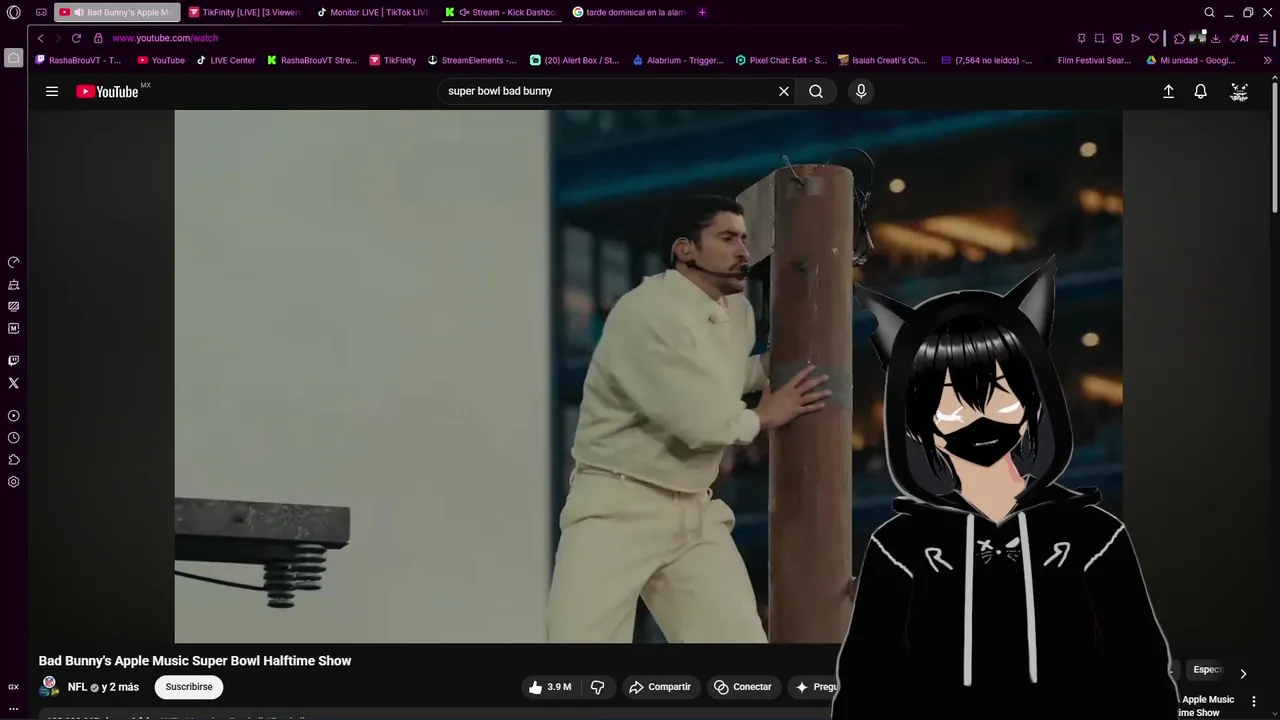Open the RashaBrouVT Twitch bookmark
The height and width of the screenshot is (720, 1280).
[x=78, y=60]
